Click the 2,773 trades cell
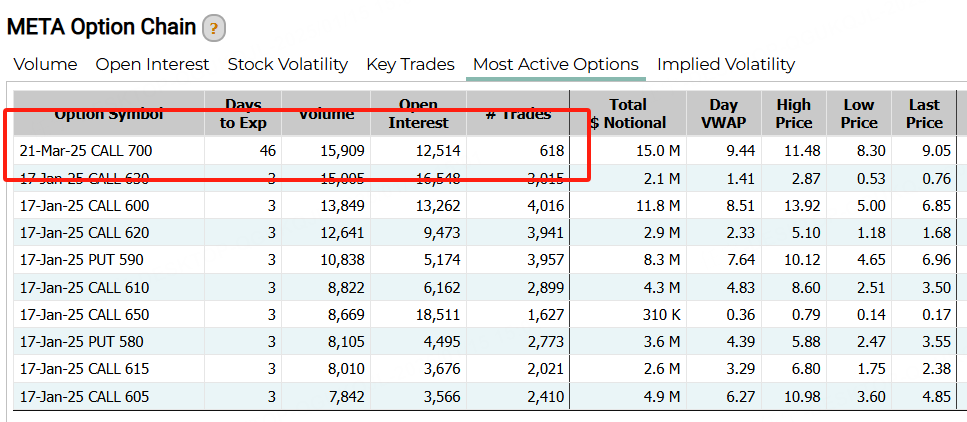 pyautogui.click(x=545, y=342)
